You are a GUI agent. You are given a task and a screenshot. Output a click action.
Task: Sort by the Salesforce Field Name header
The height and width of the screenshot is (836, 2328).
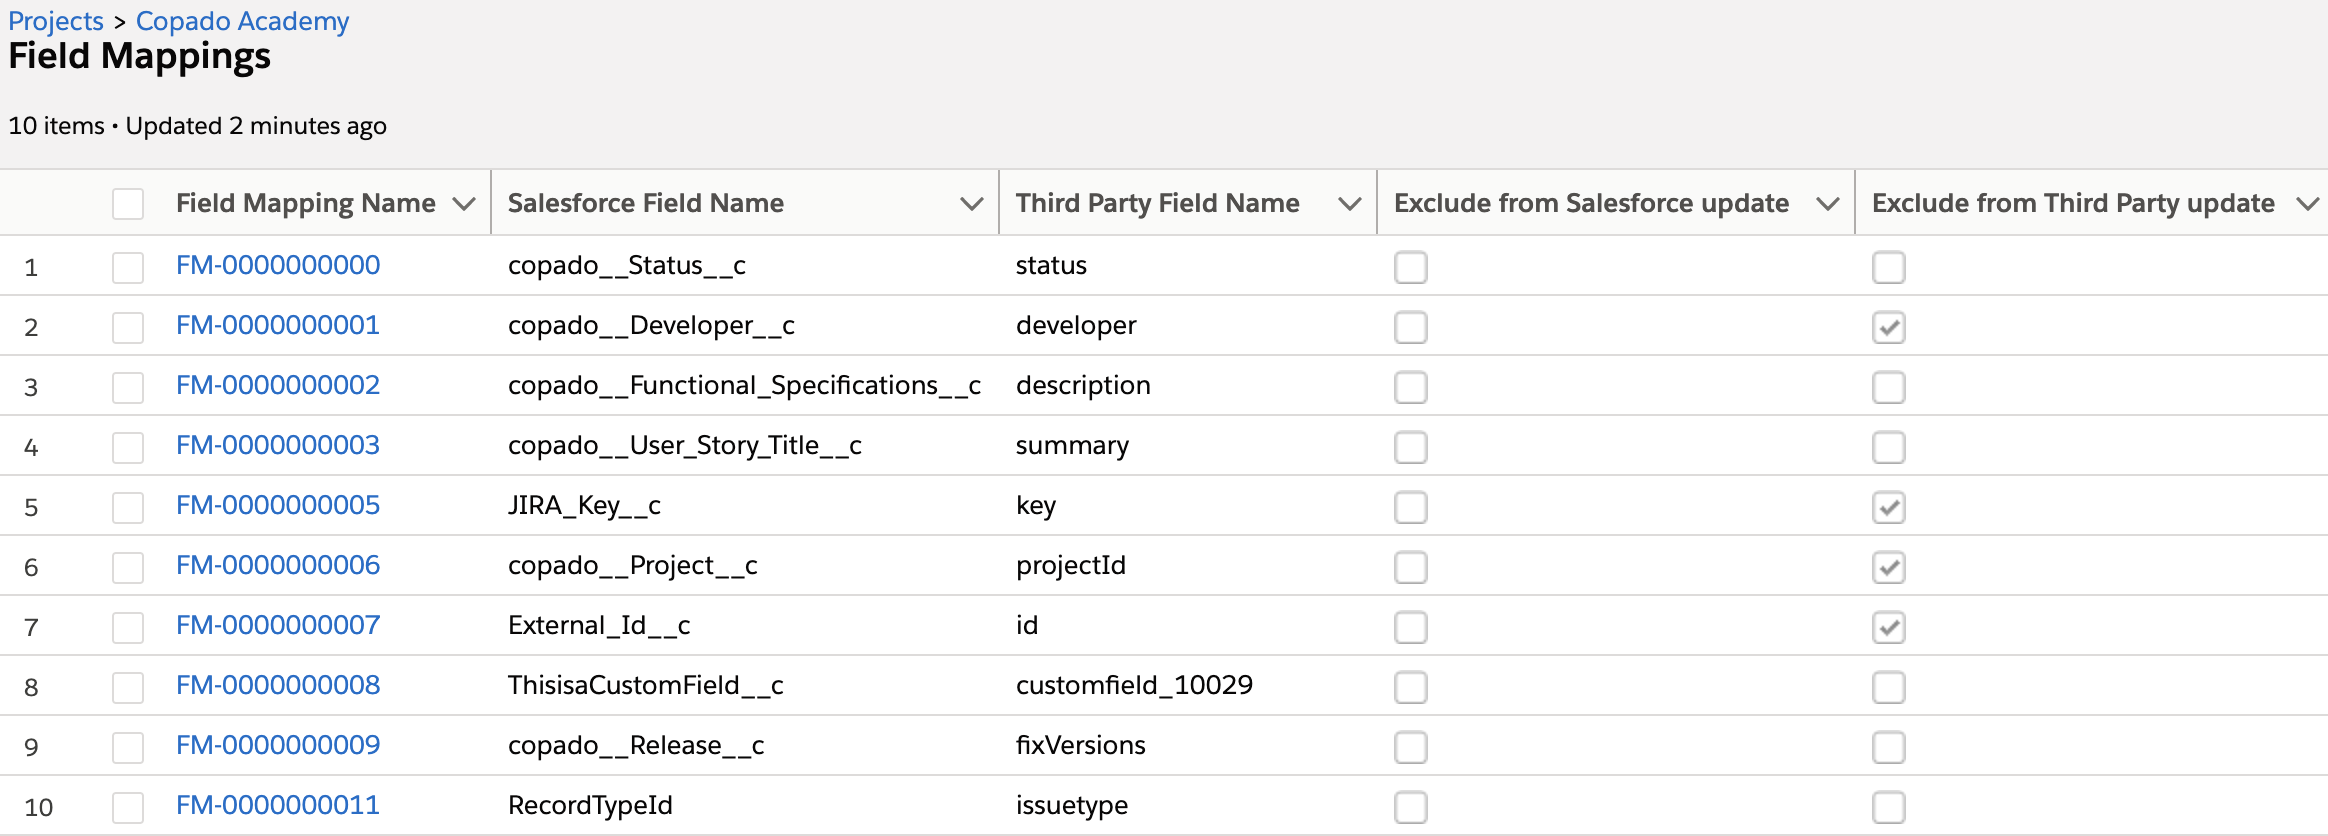click(x=646, y=203)
